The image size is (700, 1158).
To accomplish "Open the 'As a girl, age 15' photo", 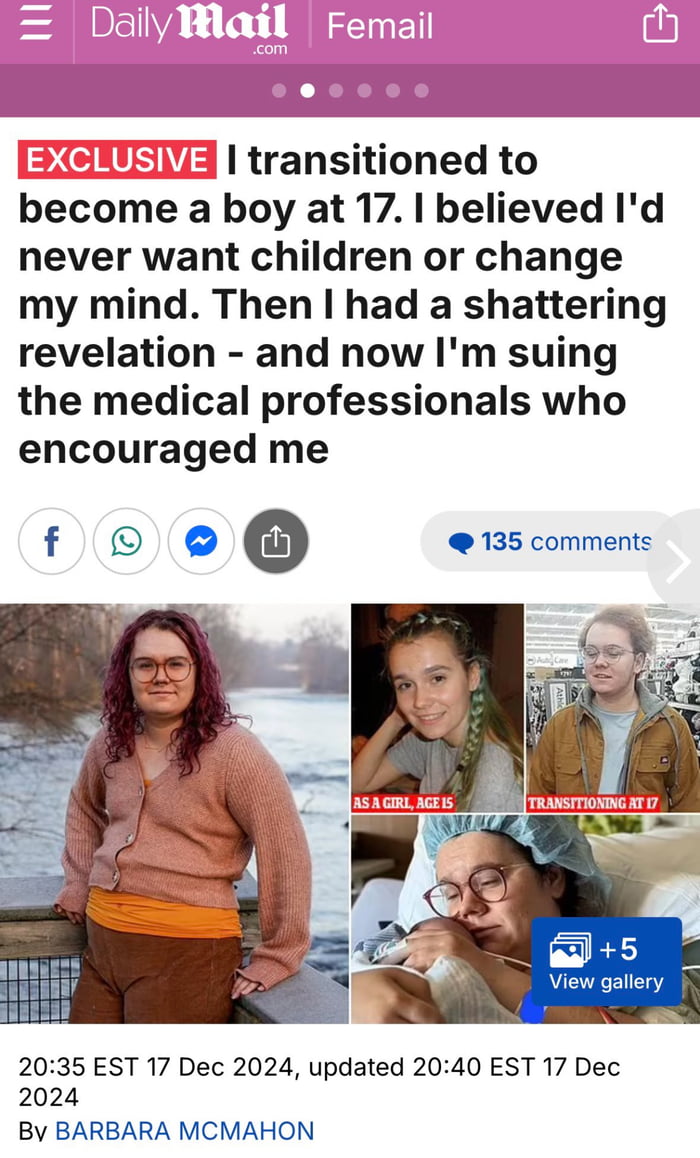I will (437, 708).
